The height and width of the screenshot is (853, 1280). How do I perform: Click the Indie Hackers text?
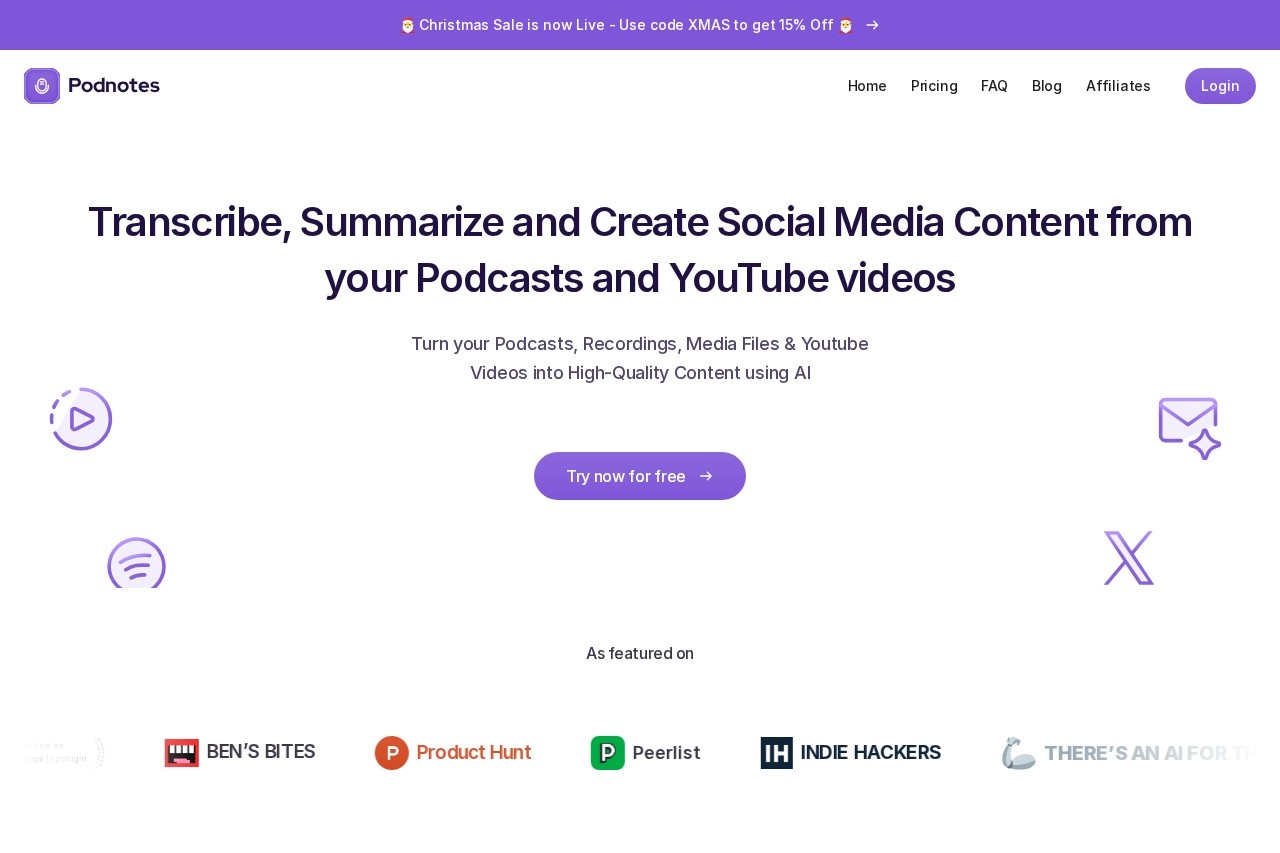pos(871,752)
